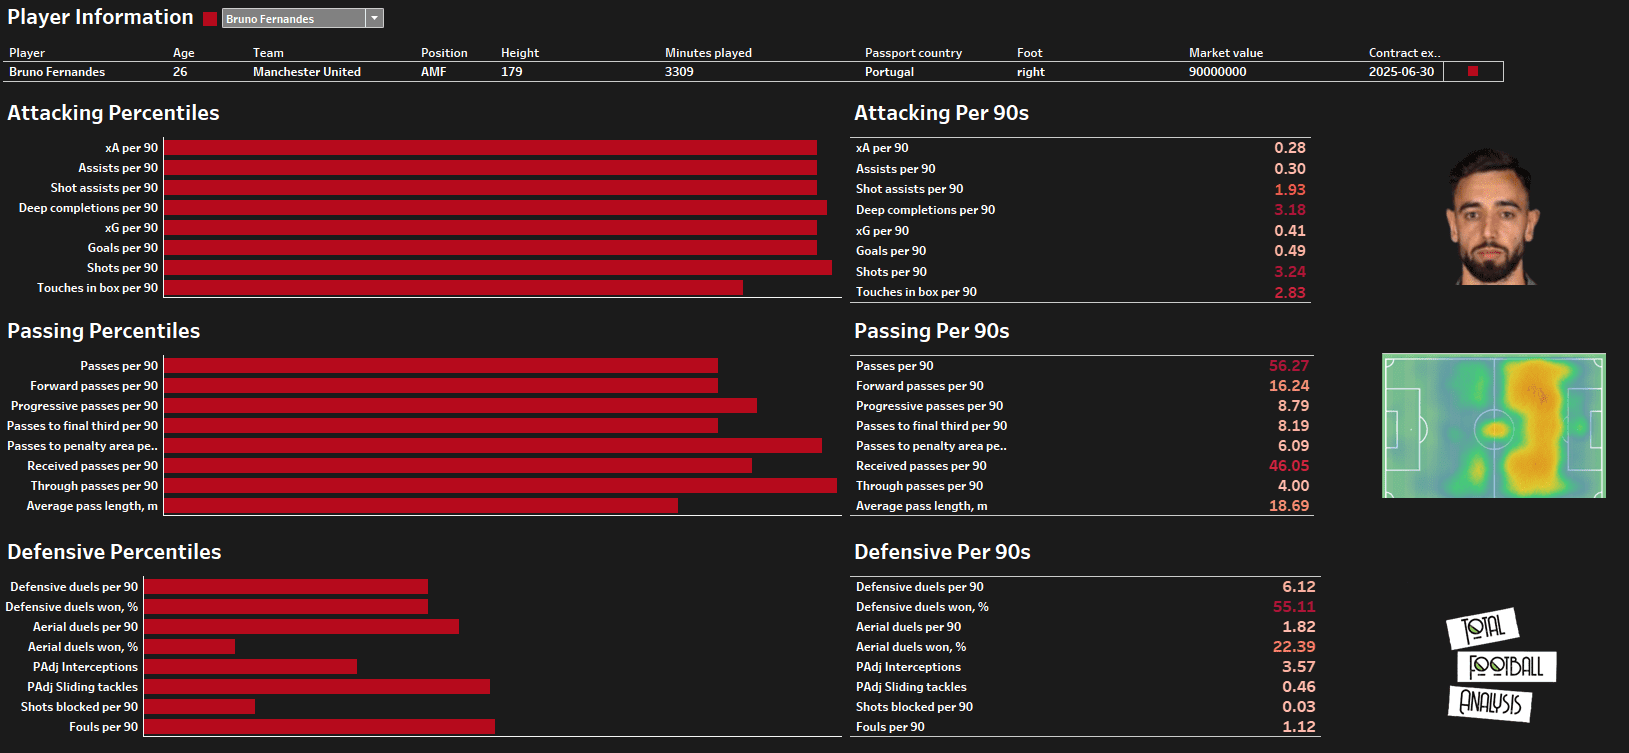
Task: Click the Average pass length value 18.69
Action: (1289, 506)
